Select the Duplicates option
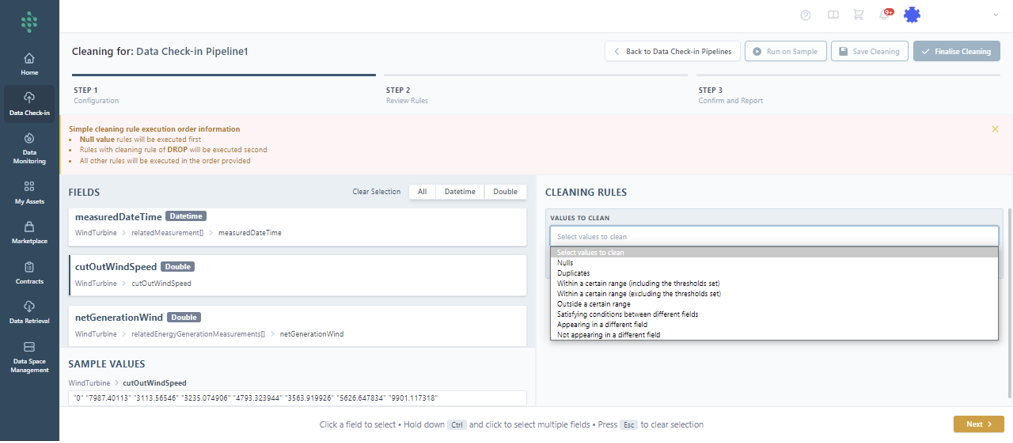1013x443 pixels. [x=573, y=273]
